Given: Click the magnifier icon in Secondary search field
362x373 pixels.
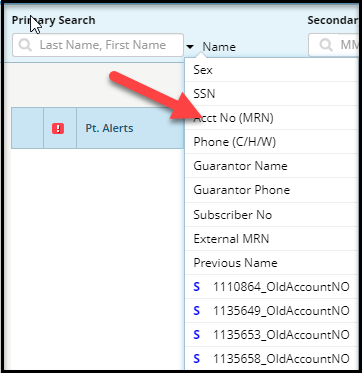Looking at the screenshot, I should click(x=326, y=45).
